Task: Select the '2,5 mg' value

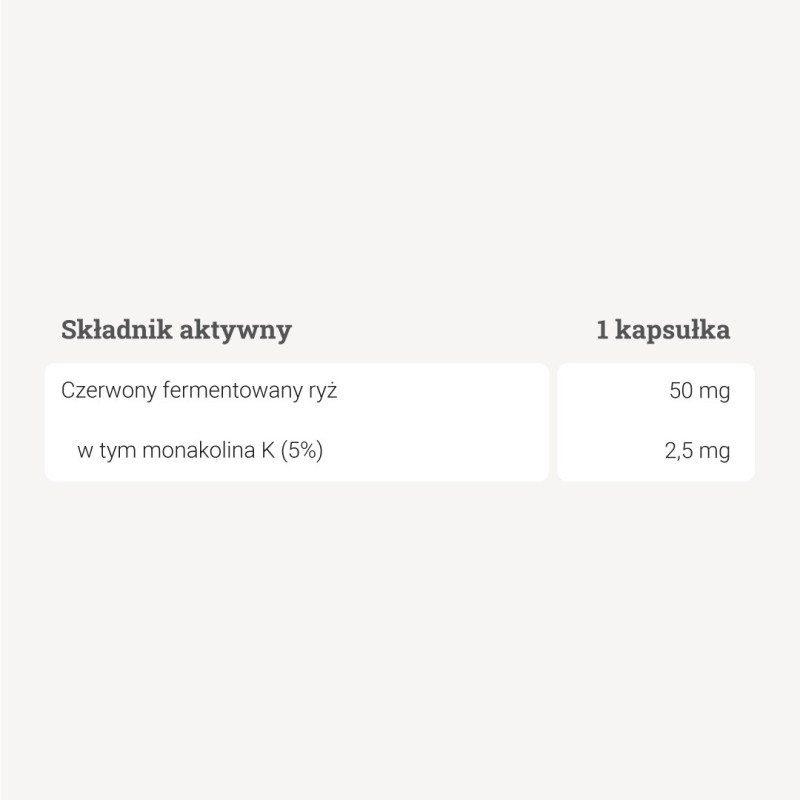Action: tap(697, 451)
